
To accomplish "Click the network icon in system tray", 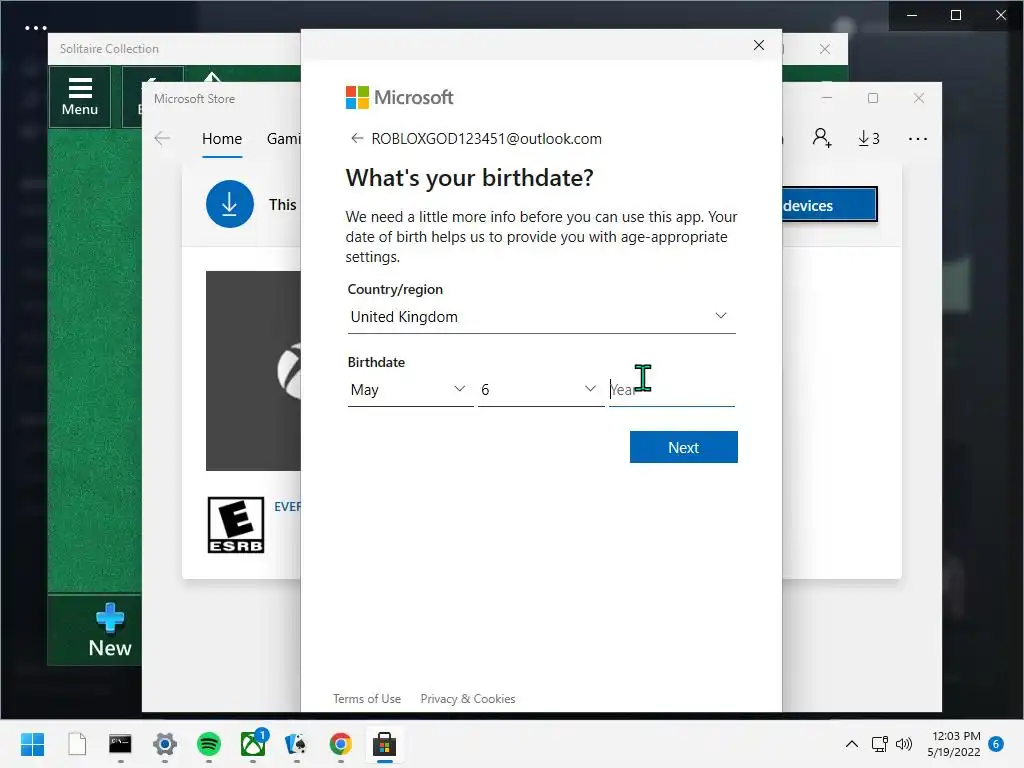I will [880, 744].
